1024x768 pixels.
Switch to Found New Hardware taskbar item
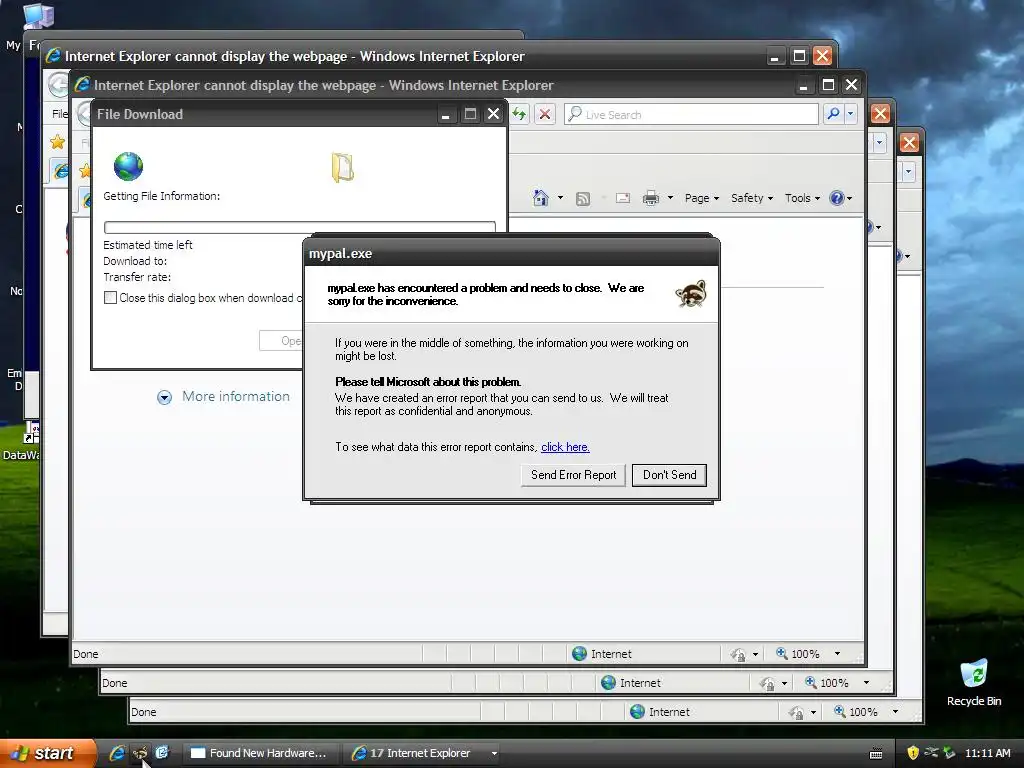click(x=259, y=753)
